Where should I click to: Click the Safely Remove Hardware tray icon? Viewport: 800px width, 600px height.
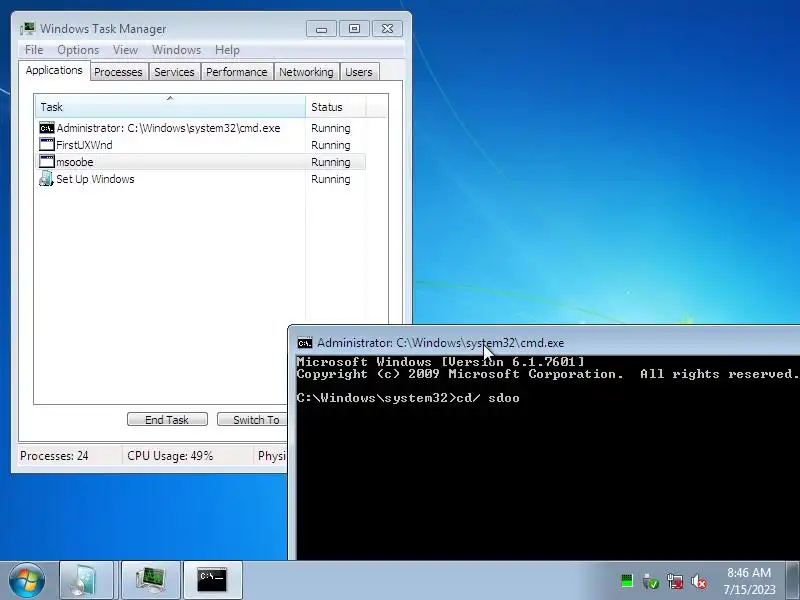(x=651, y=581)
